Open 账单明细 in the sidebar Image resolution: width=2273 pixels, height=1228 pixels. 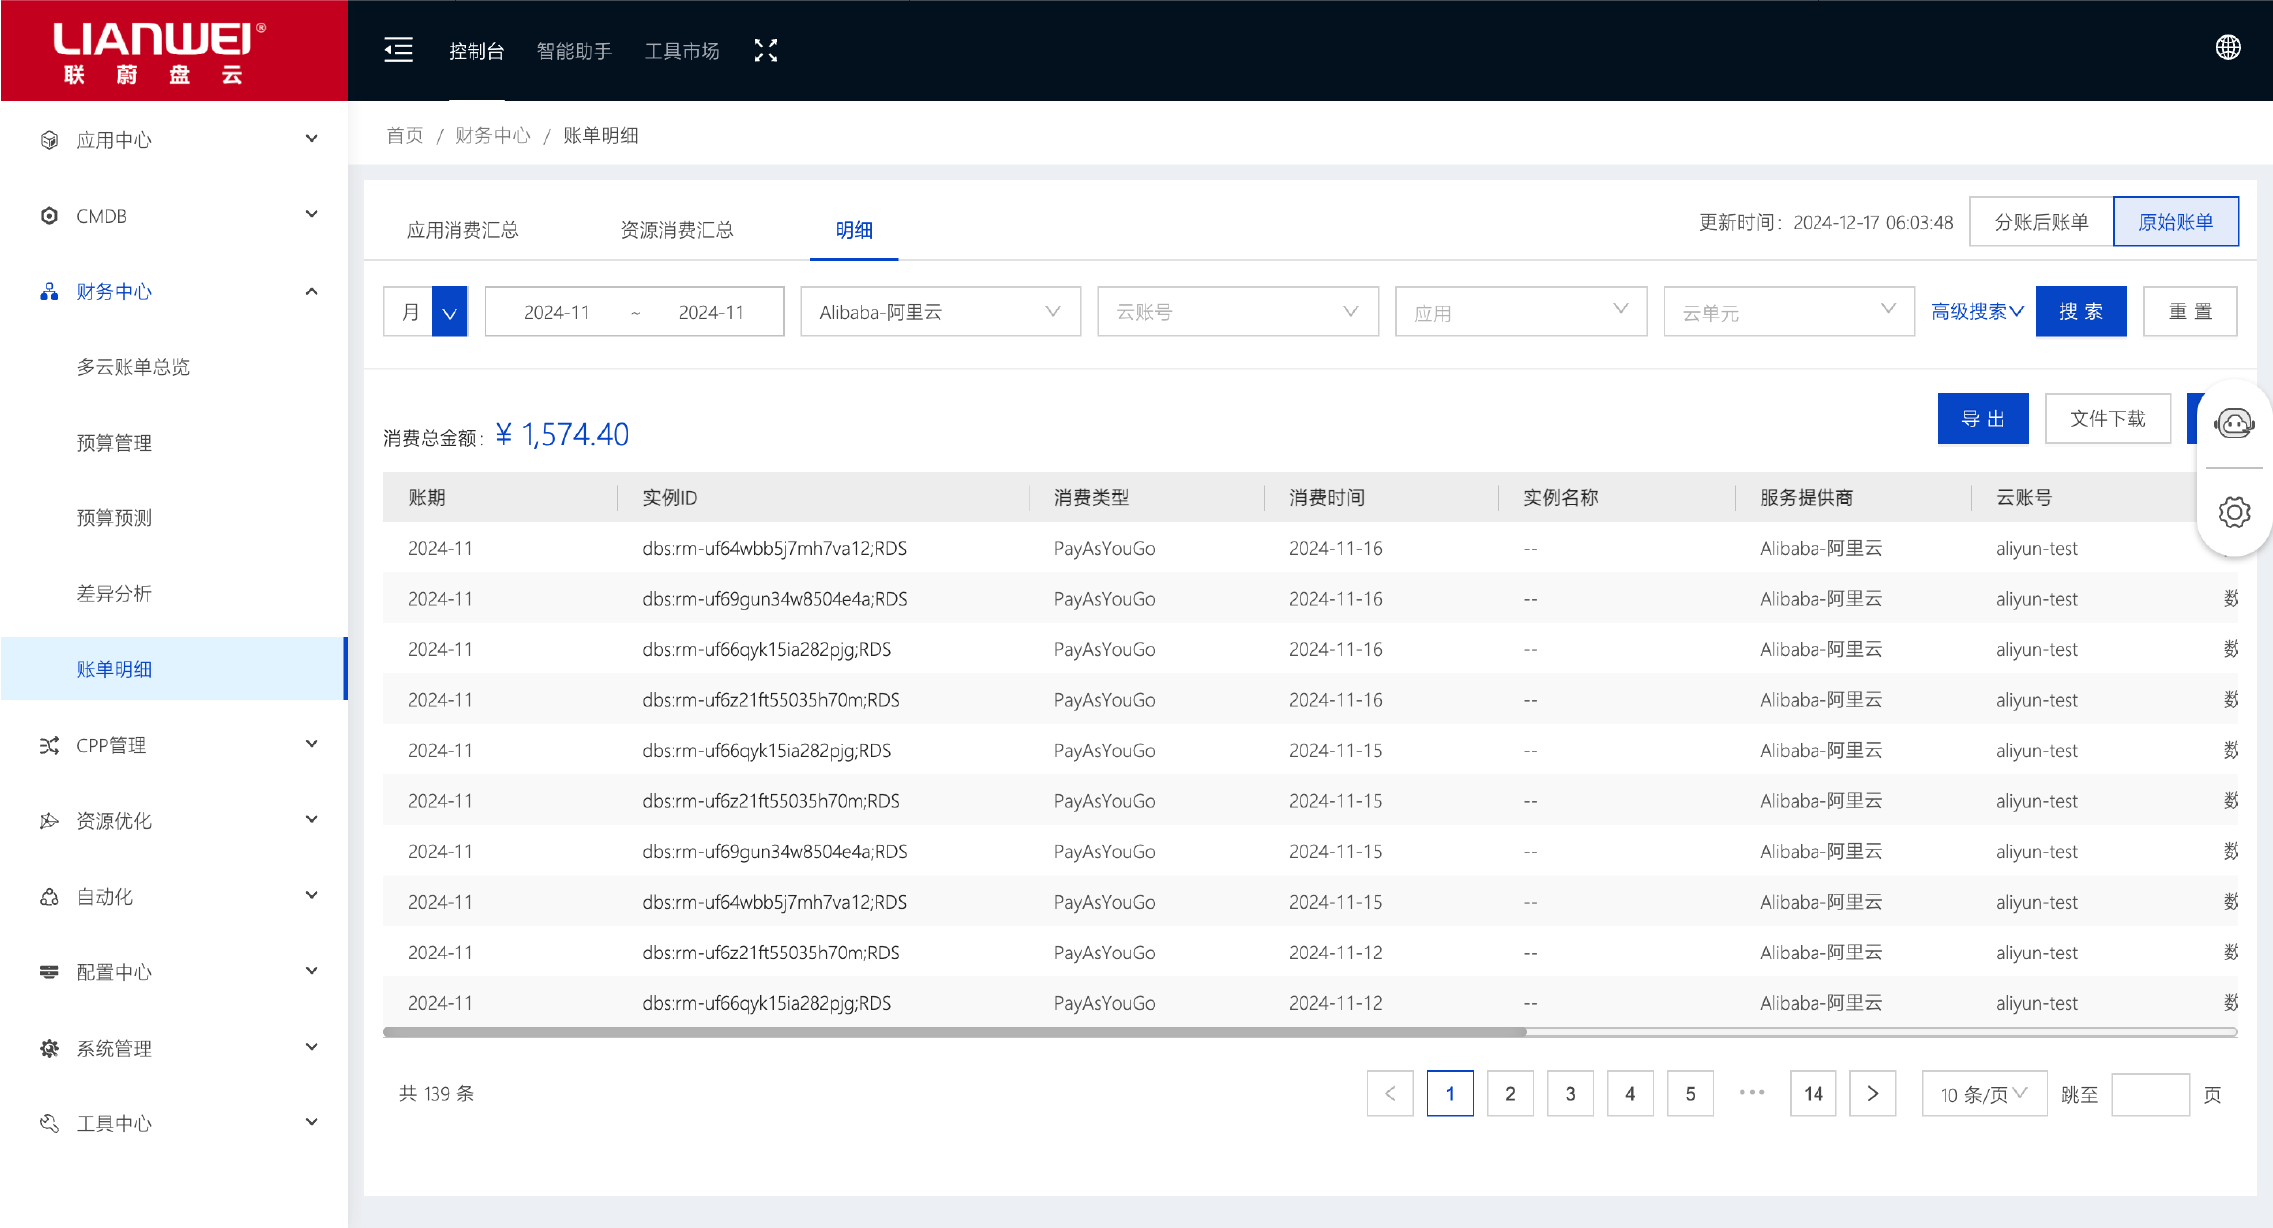[x=174, y=669]
